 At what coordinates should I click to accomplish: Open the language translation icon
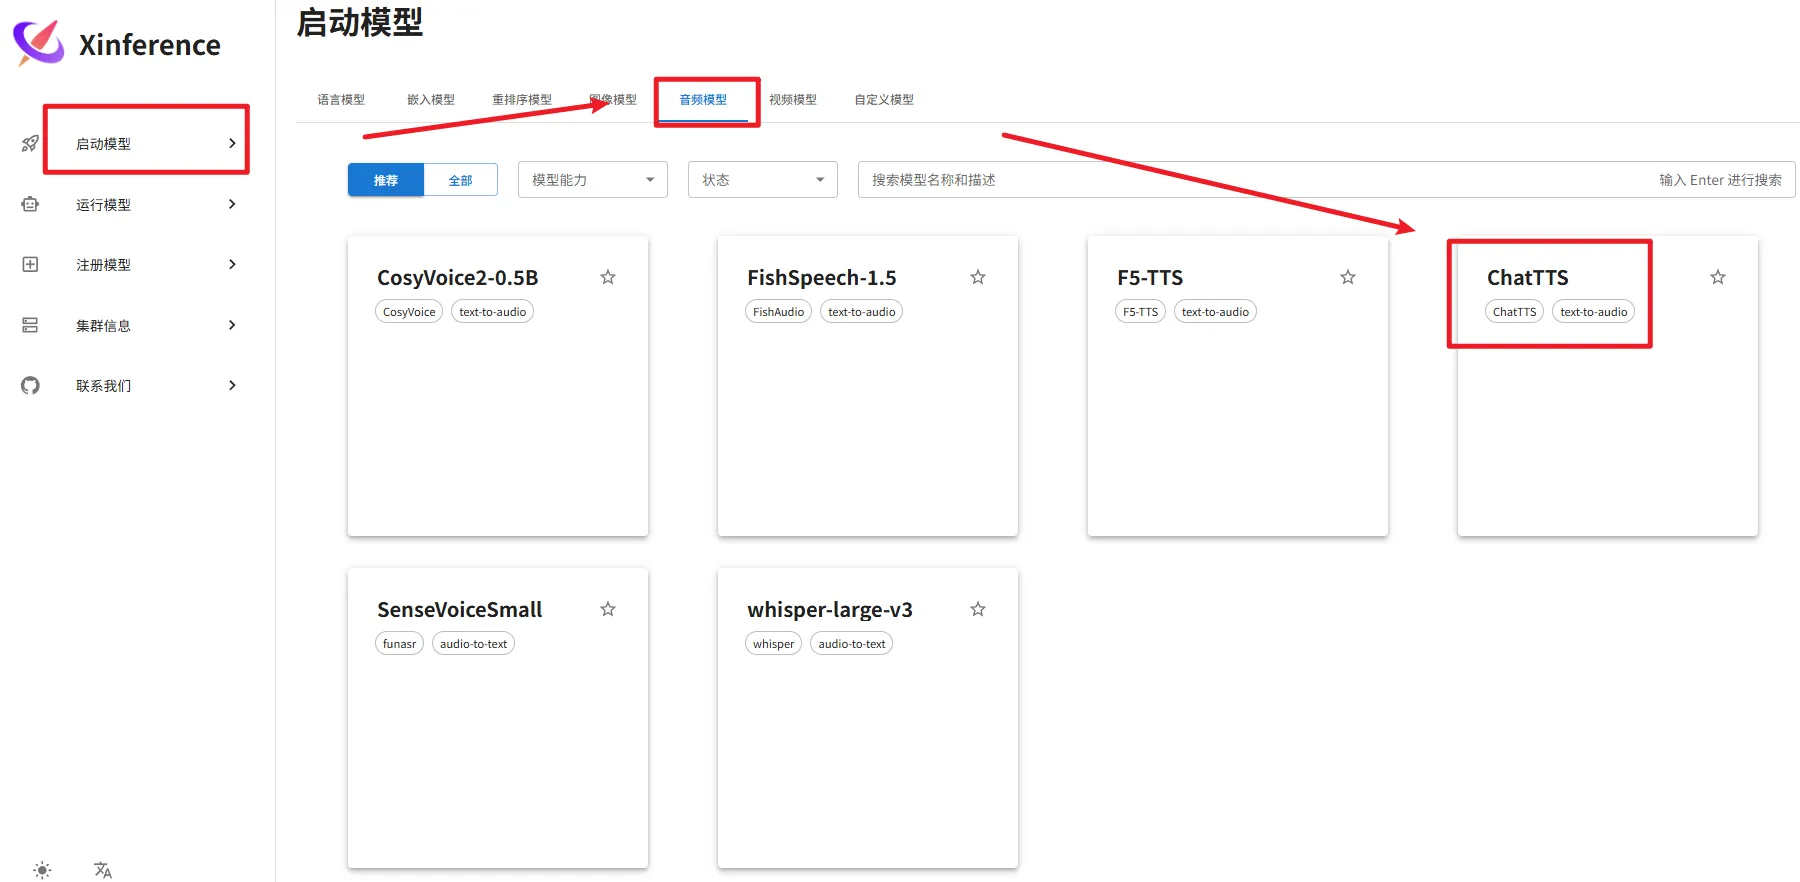pos(103,870)
